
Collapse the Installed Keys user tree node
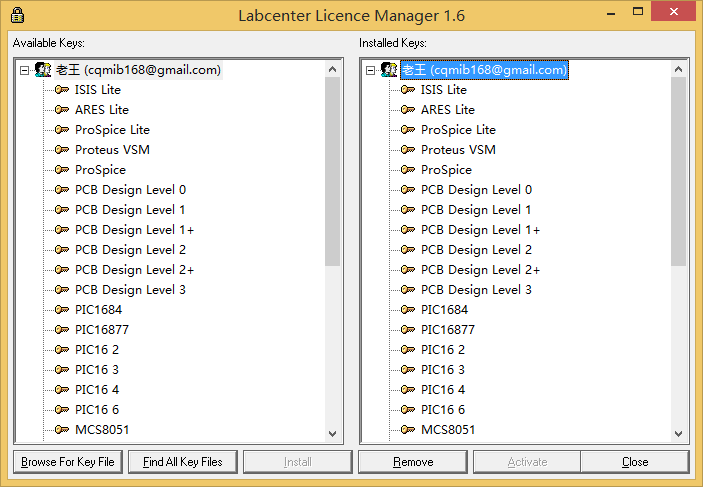(x=371, y=70)
